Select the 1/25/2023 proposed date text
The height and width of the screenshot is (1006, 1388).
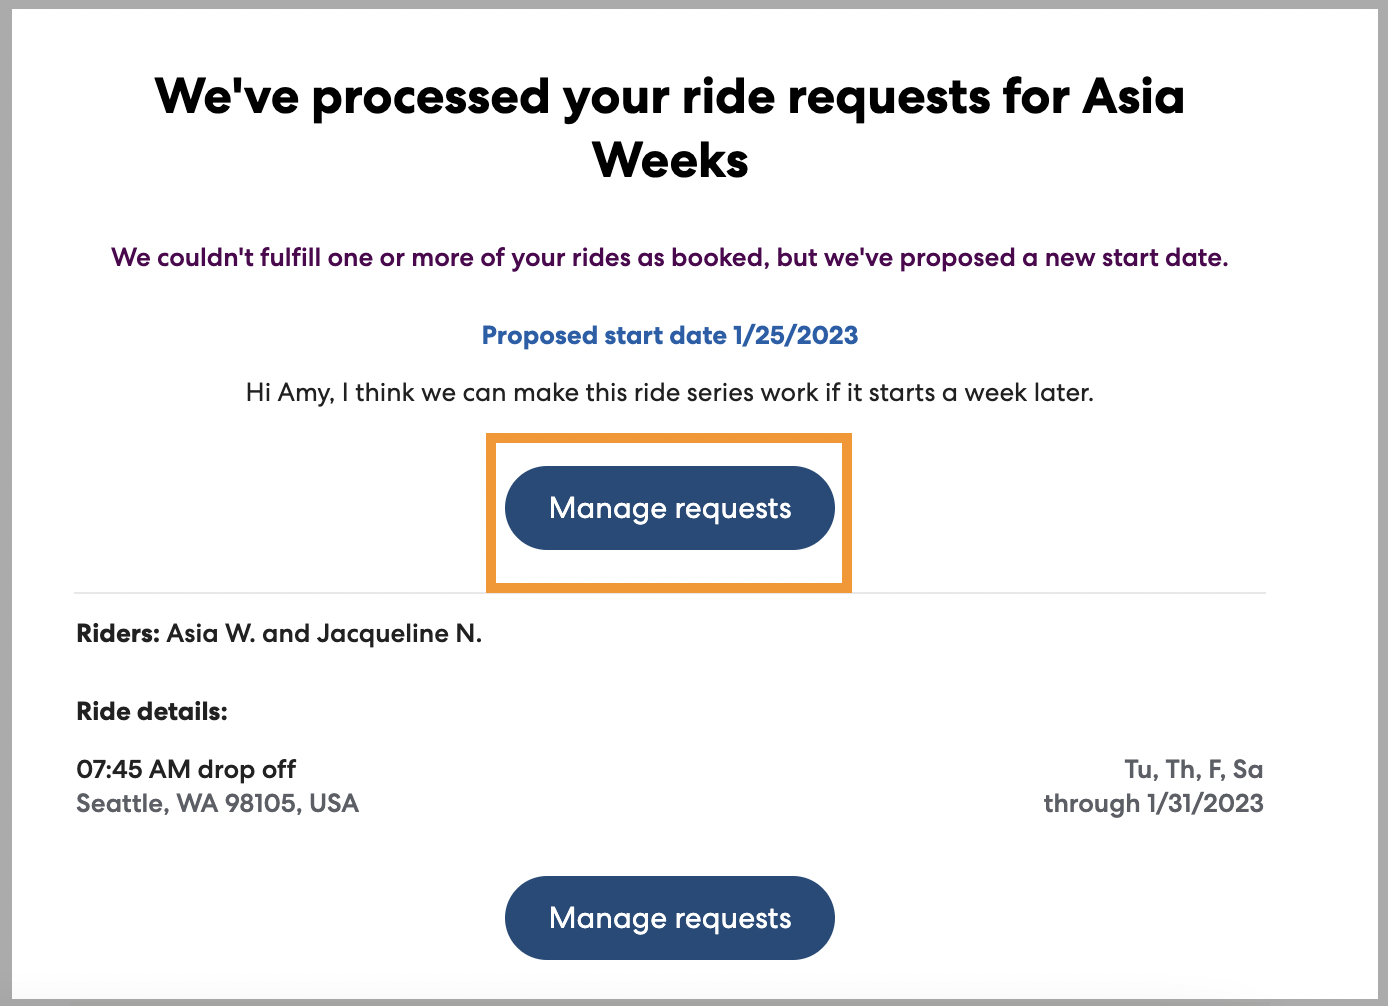795,335
